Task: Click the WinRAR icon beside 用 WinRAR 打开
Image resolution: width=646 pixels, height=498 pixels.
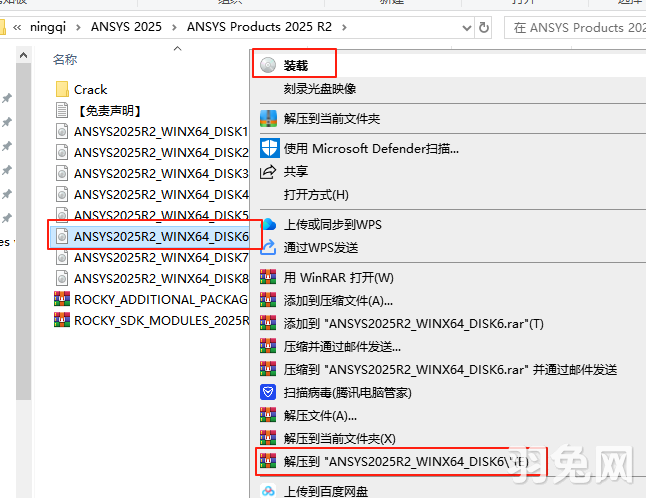Action: pyautogui.click(x=268, y=277)
